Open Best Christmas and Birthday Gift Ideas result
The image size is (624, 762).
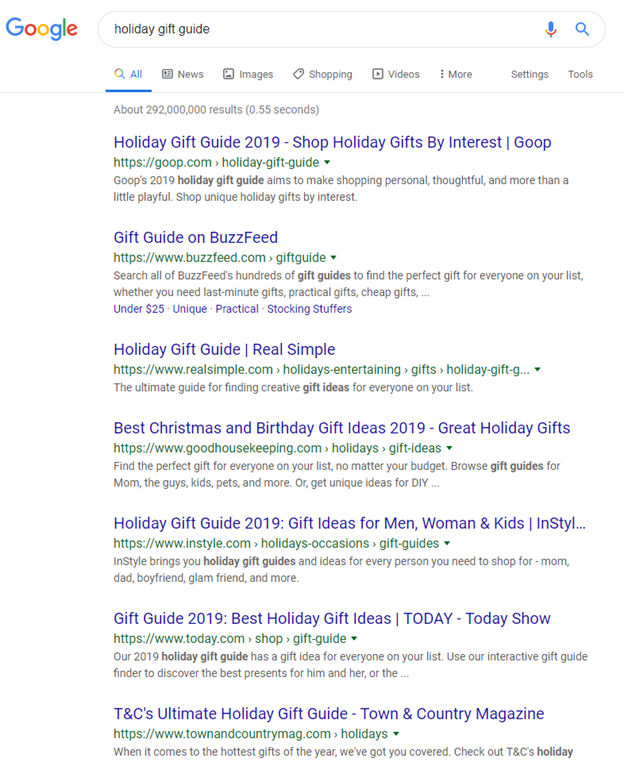pos(342,428)
